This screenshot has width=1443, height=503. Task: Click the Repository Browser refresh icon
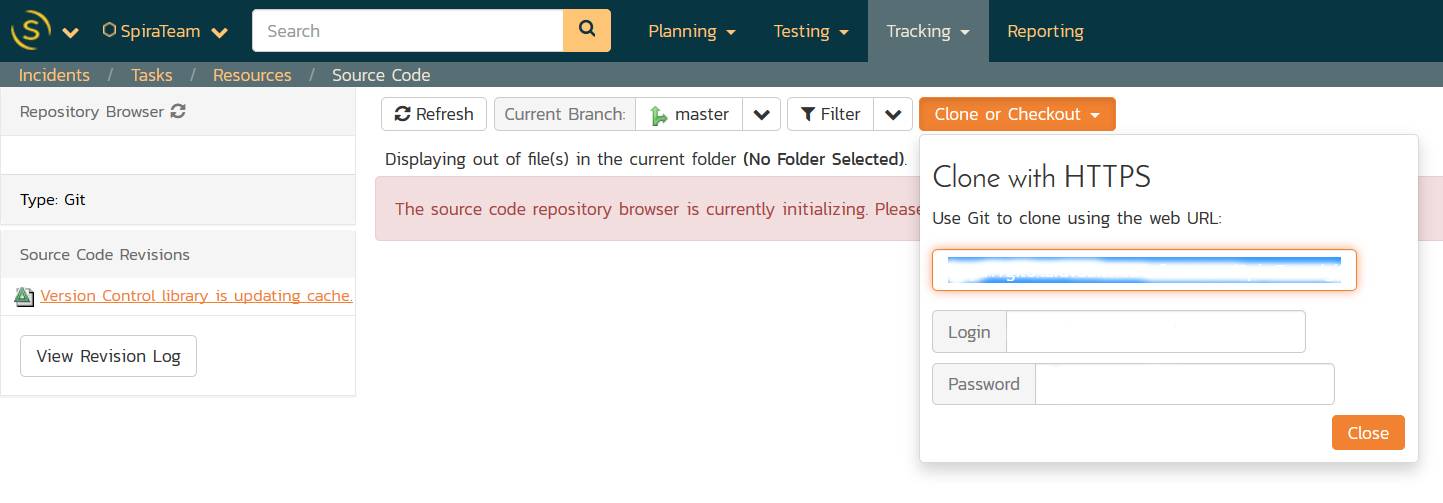tap(178, 112)
